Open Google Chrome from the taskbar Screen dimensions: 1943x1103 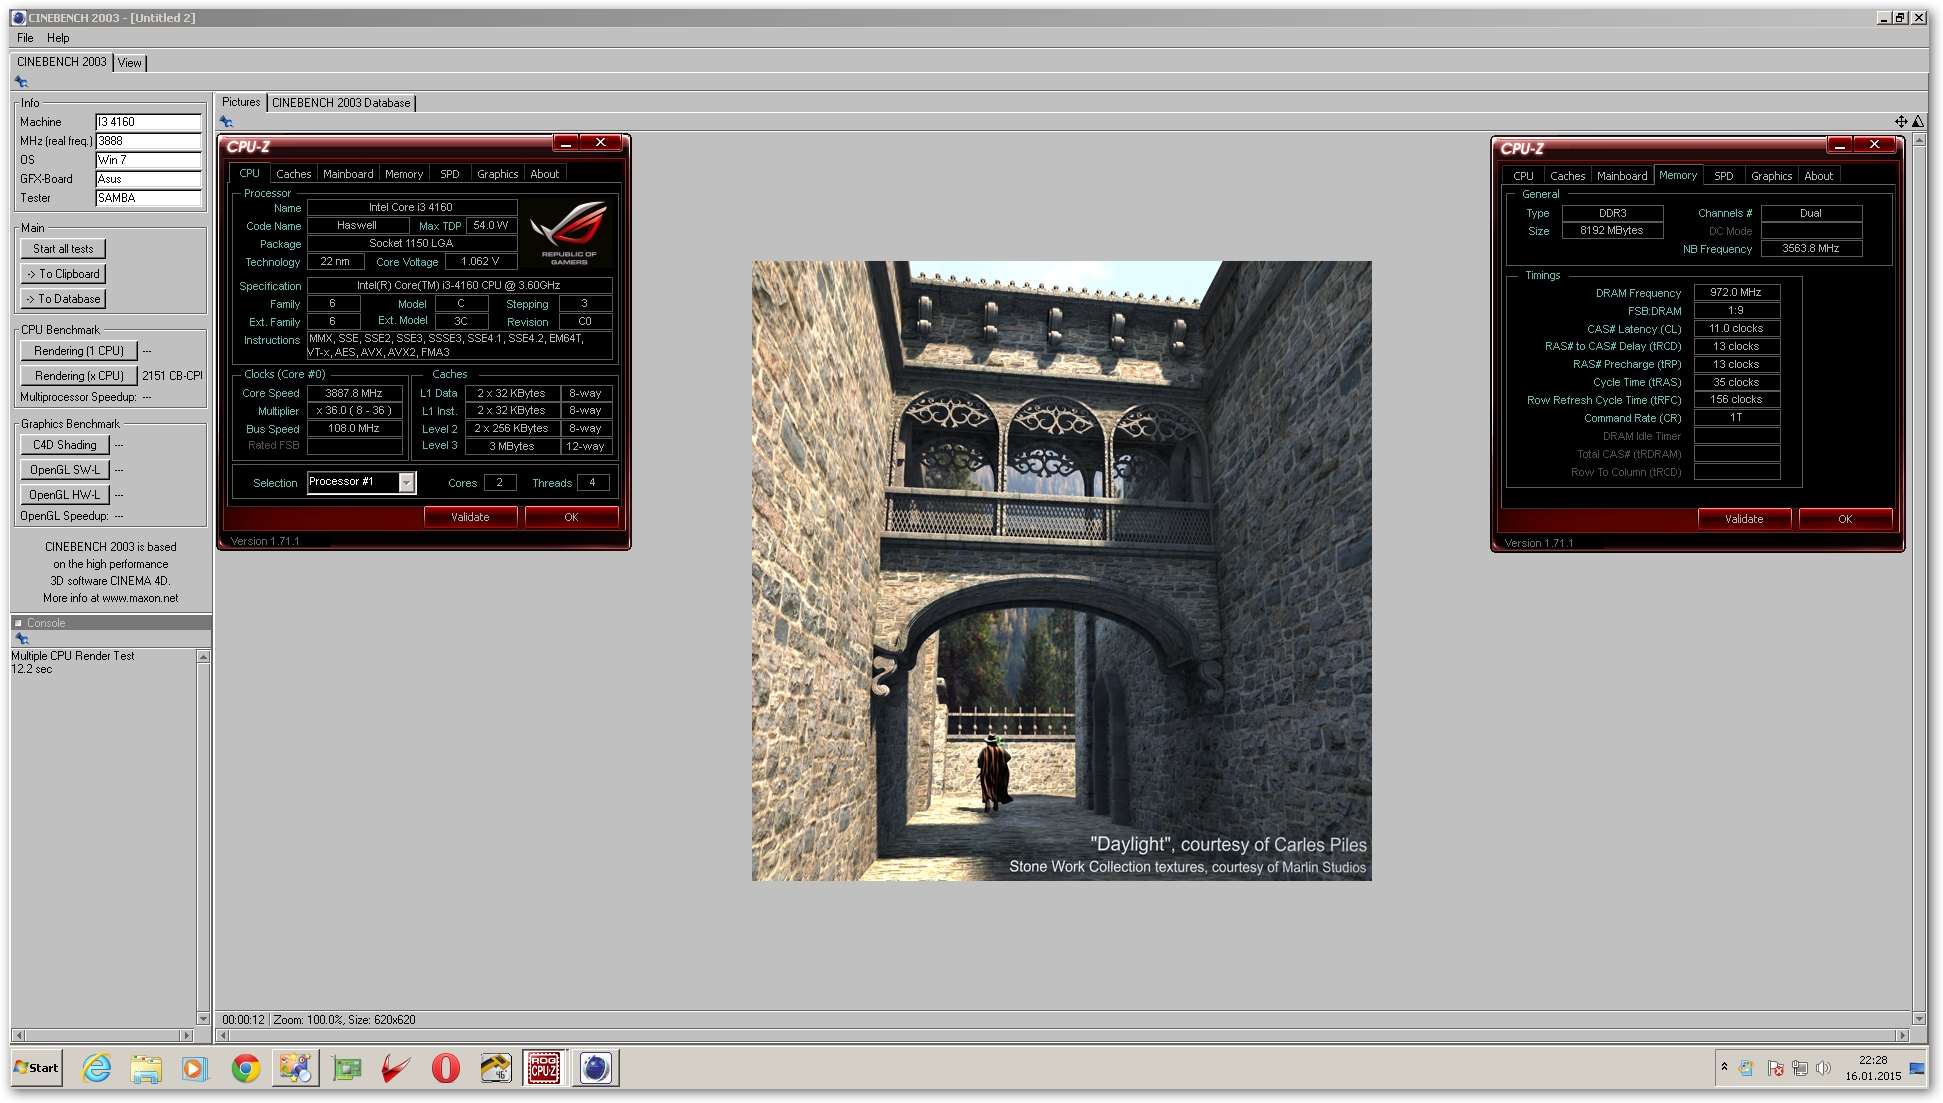tap(245, 1068)
